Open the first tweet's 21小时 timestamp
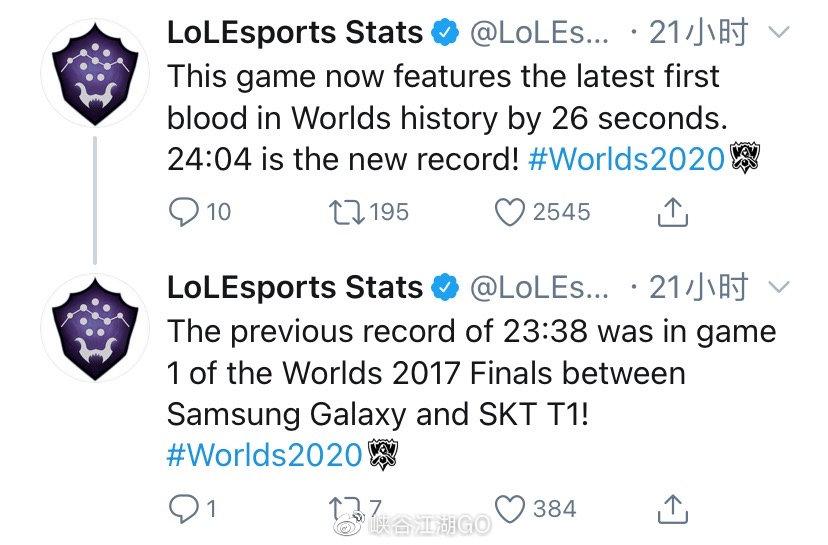The height and width of the screenshot is (545, 828). 699,33
